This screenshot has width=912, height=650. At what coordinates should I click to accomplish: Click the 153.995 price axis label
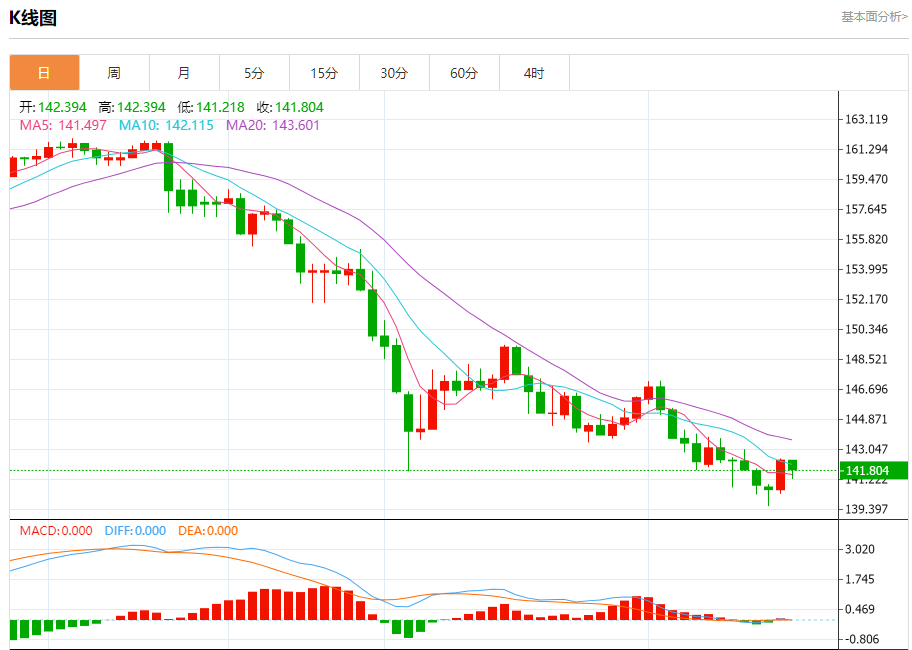pyautogui.click(x=866, y=269)
